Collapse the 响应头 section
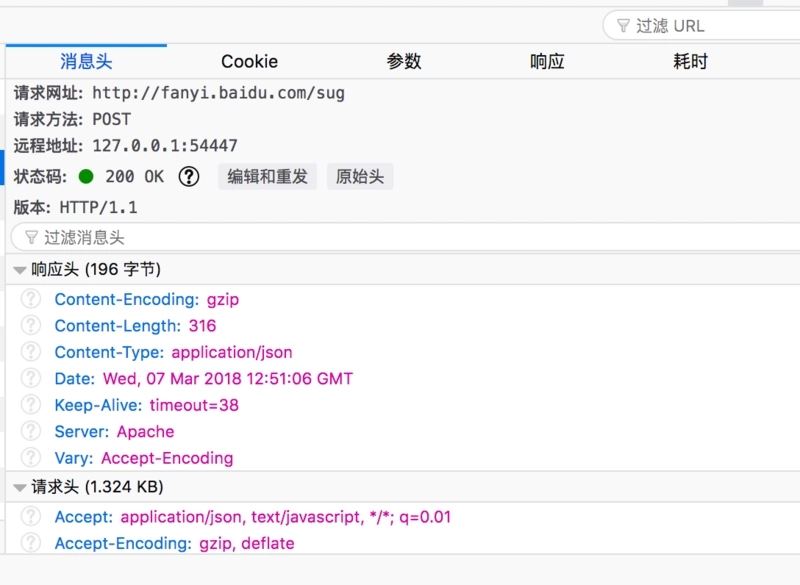 20,270
